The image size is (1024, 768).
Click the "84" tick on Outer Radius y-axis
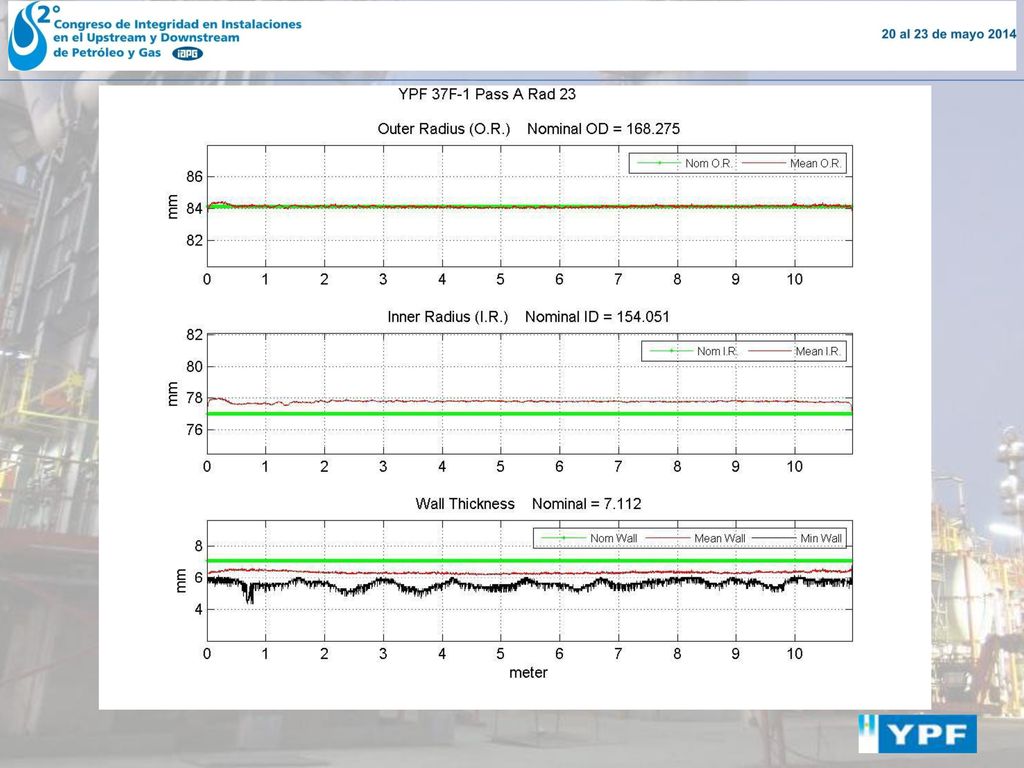(195, 208)
